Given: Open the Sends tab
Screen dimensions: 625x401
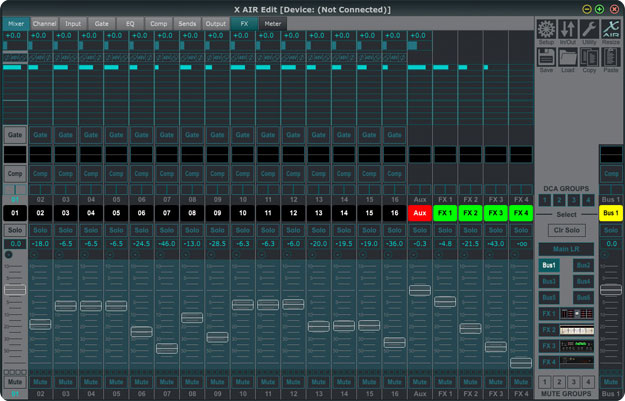Looking at the screenshot, I should (187, 24).
